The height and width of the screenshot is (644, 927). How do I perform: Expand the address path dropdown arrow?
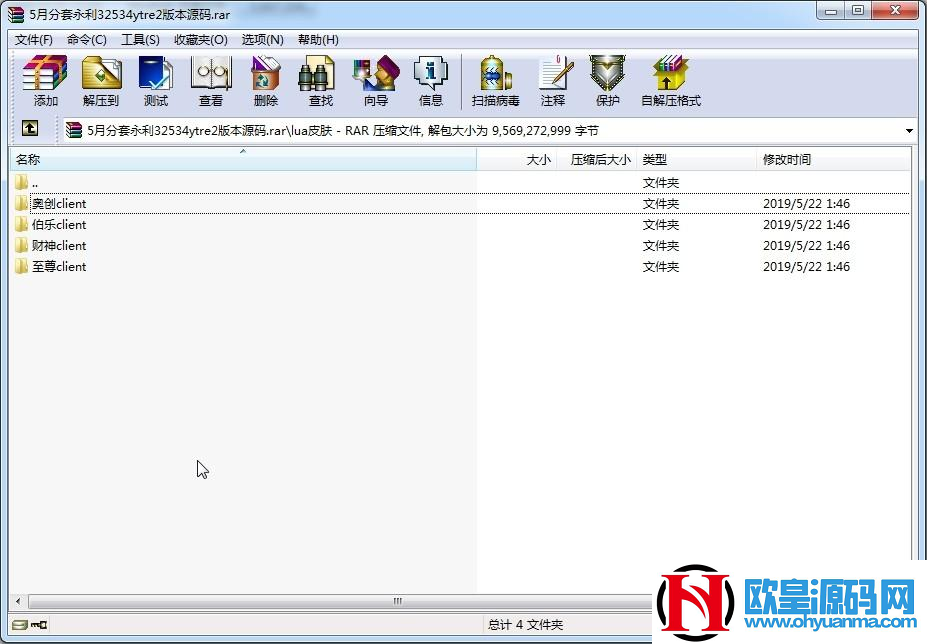click(909, 131)
